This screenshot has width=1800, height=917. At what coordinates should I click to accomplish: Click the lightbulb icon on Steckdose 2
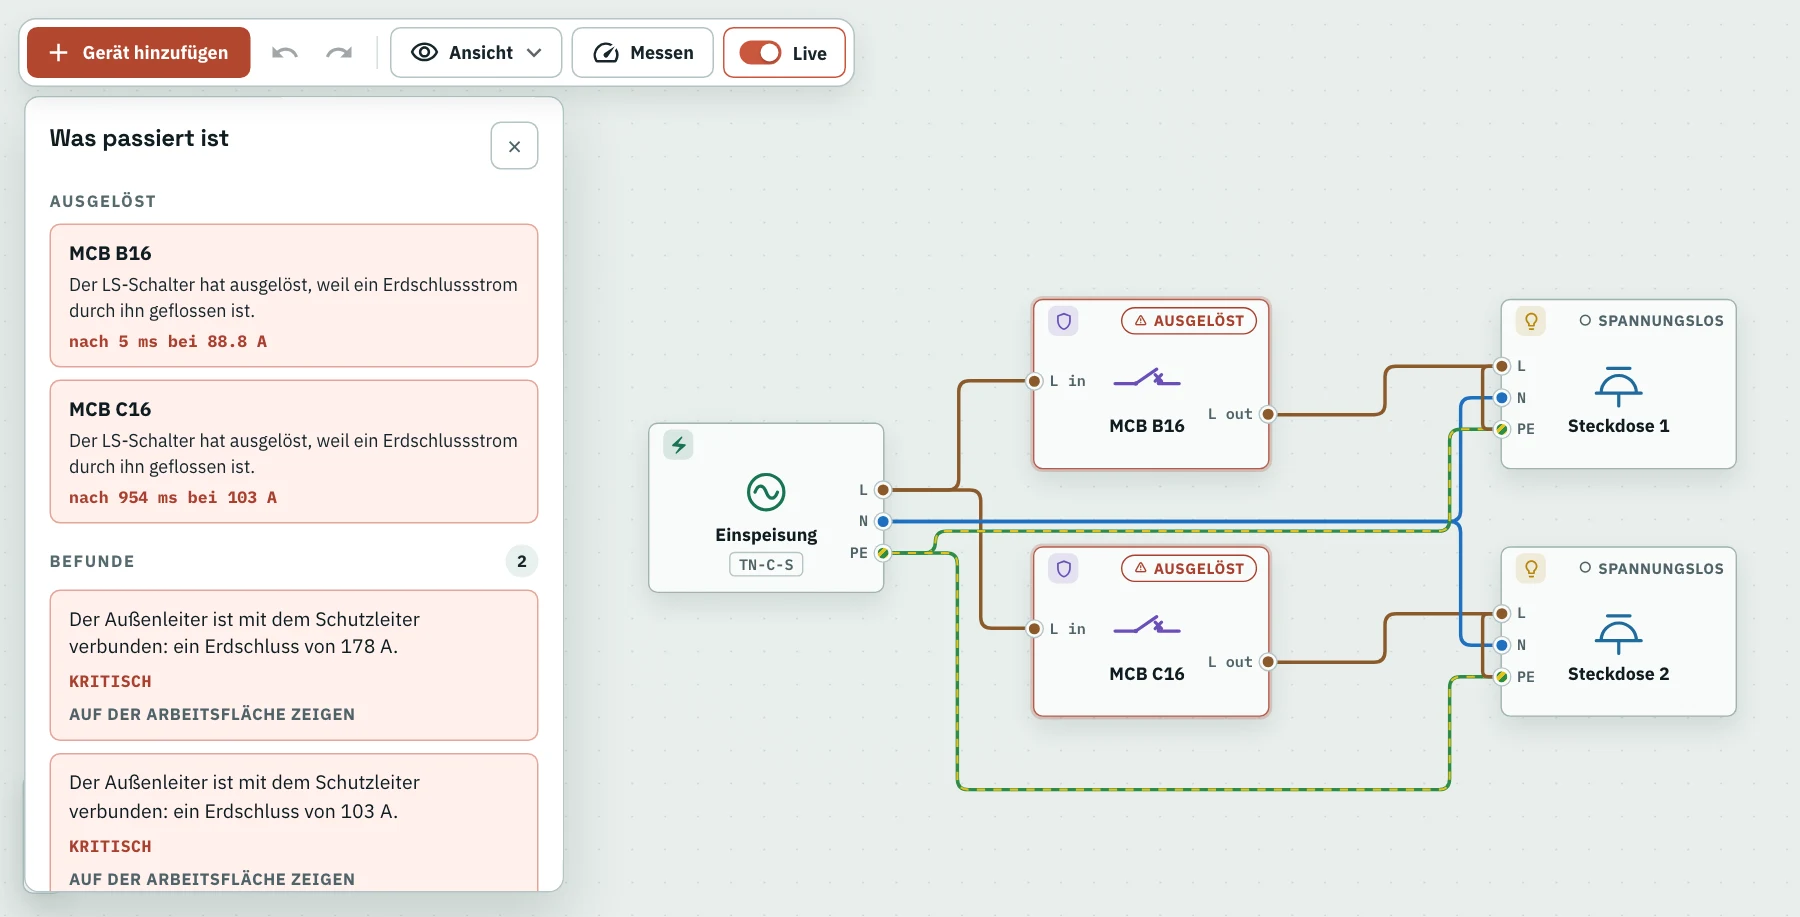pos(1531,569)
